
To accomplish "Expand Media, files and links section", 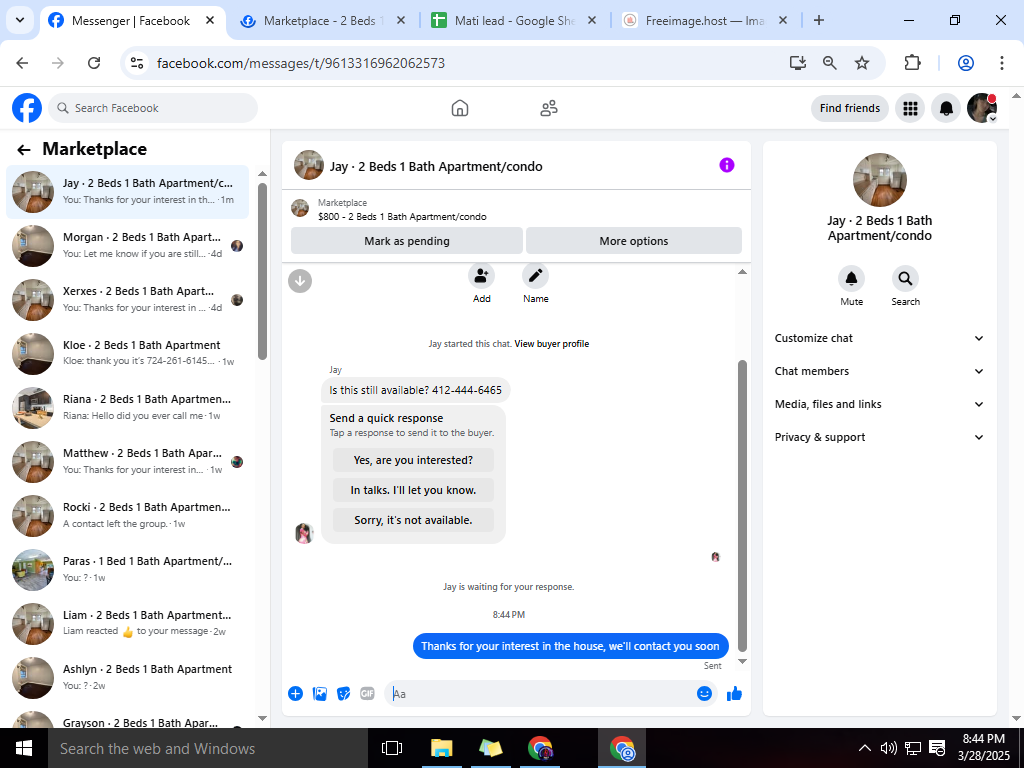I will point(879,404).
